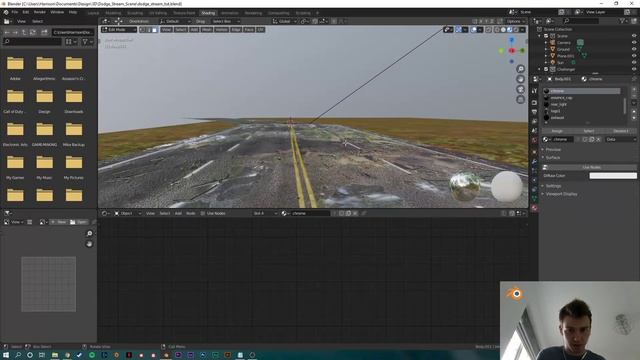Click the Deselect material button

[620, 131]
